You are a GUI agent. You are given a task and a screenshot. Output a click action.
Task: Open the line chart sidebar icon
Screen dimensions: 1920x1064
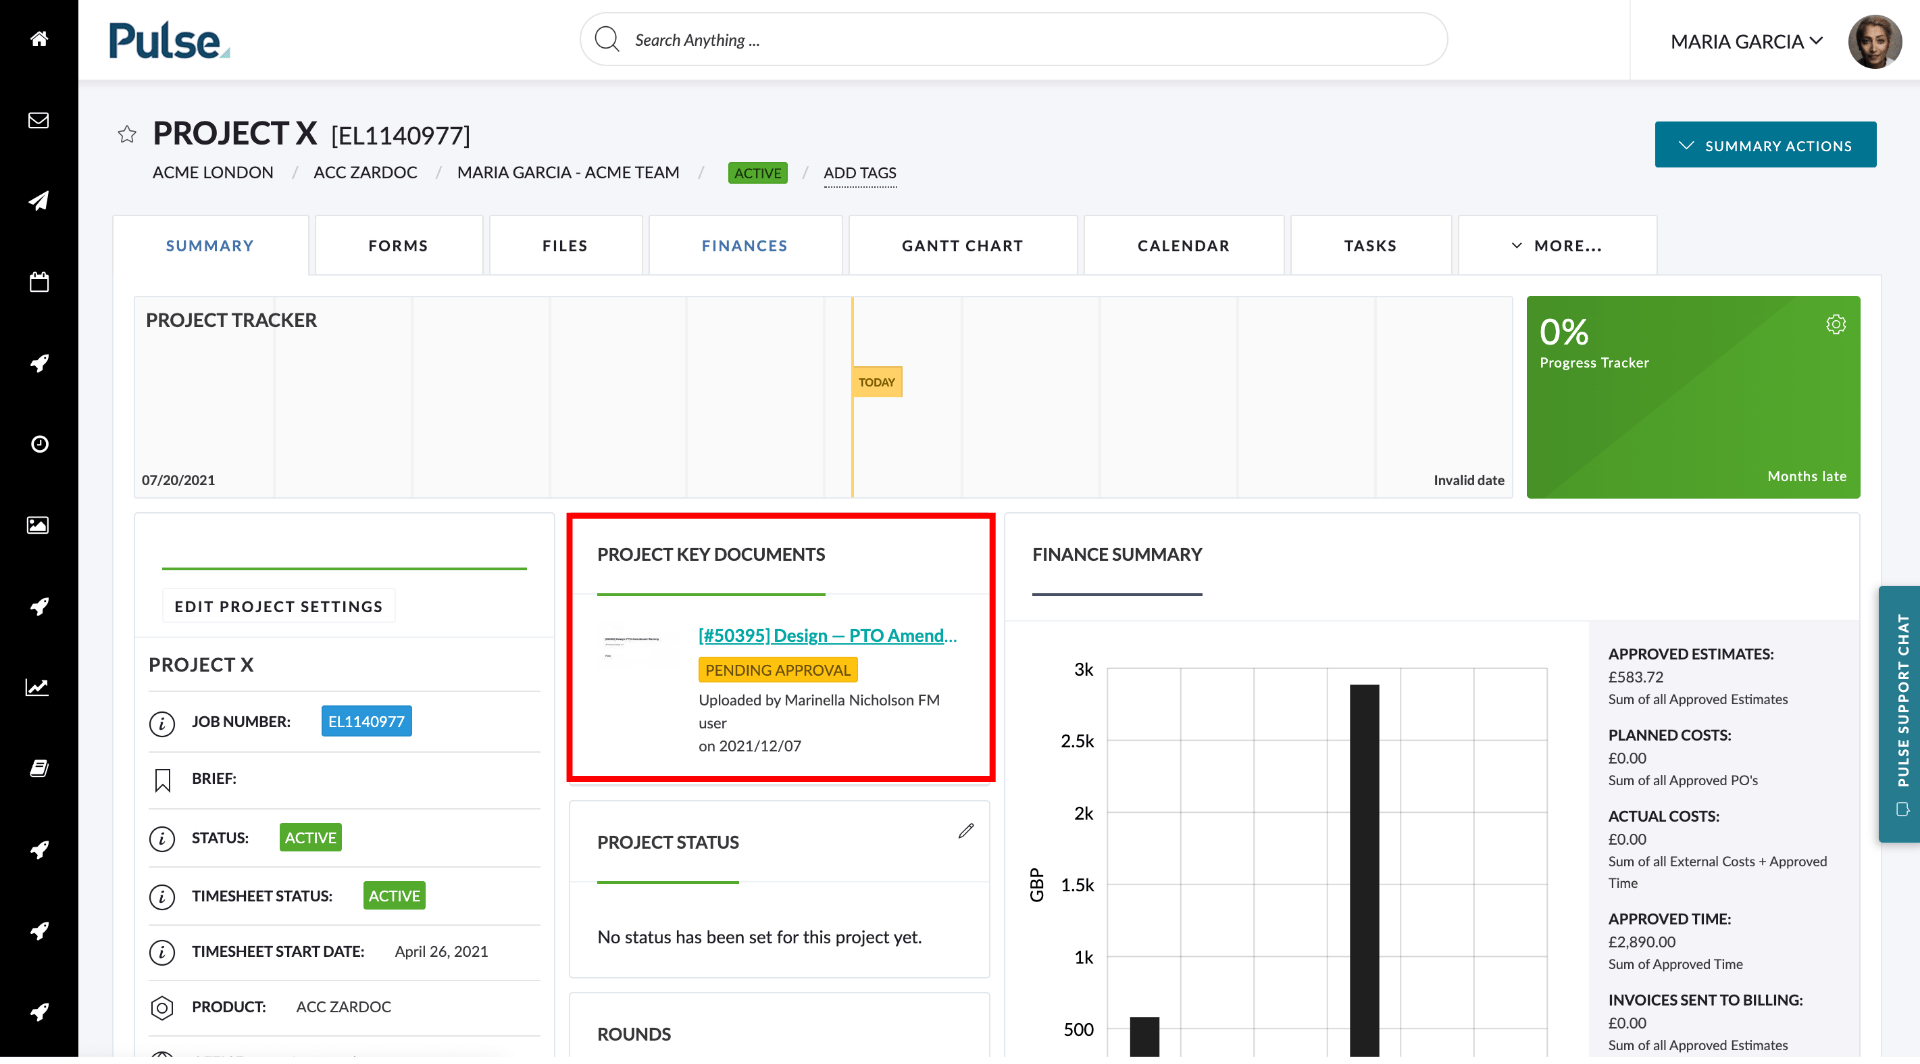tap(39, 687)
